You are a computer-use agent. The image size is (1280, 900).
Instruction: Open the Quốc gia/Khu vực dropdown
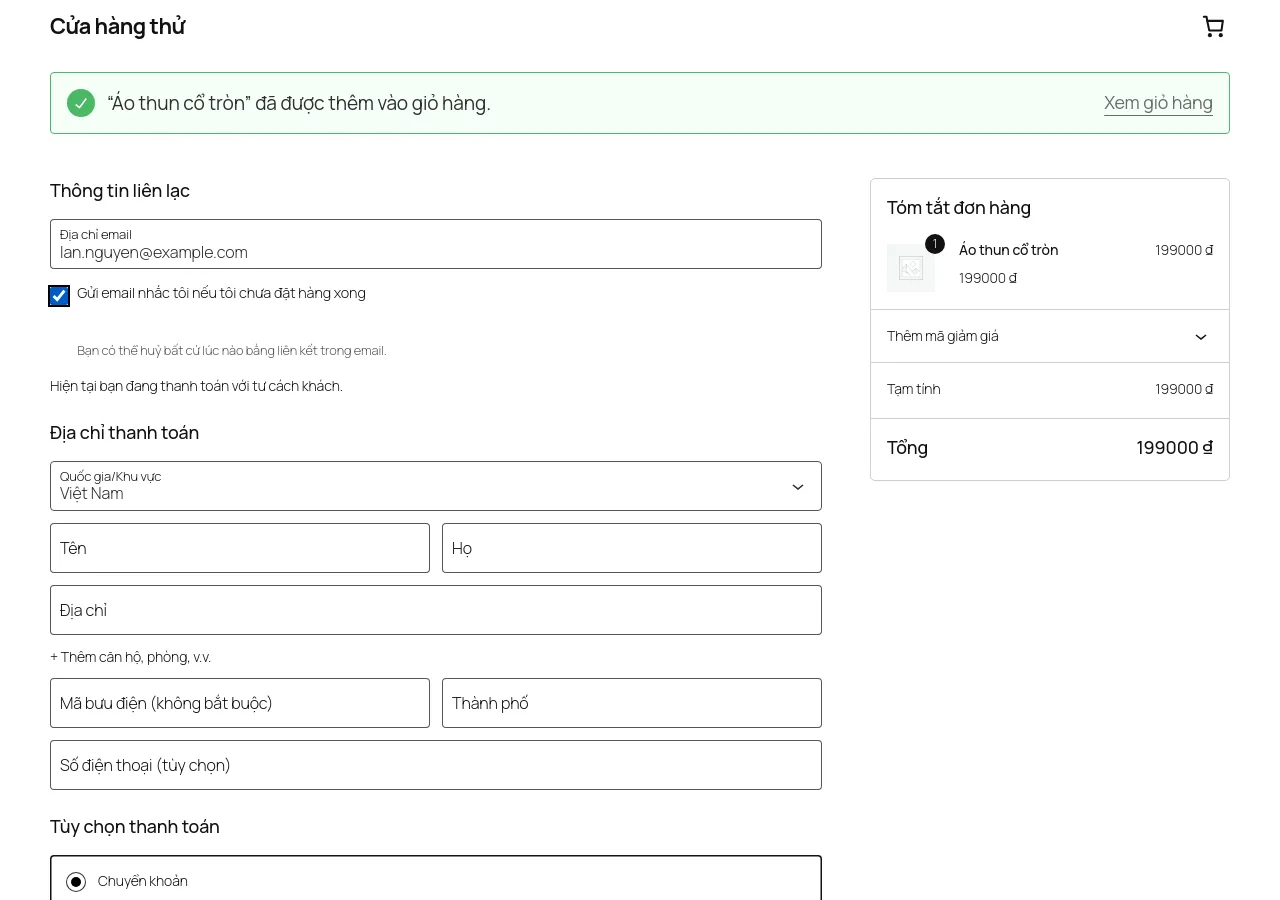[436, 486]
